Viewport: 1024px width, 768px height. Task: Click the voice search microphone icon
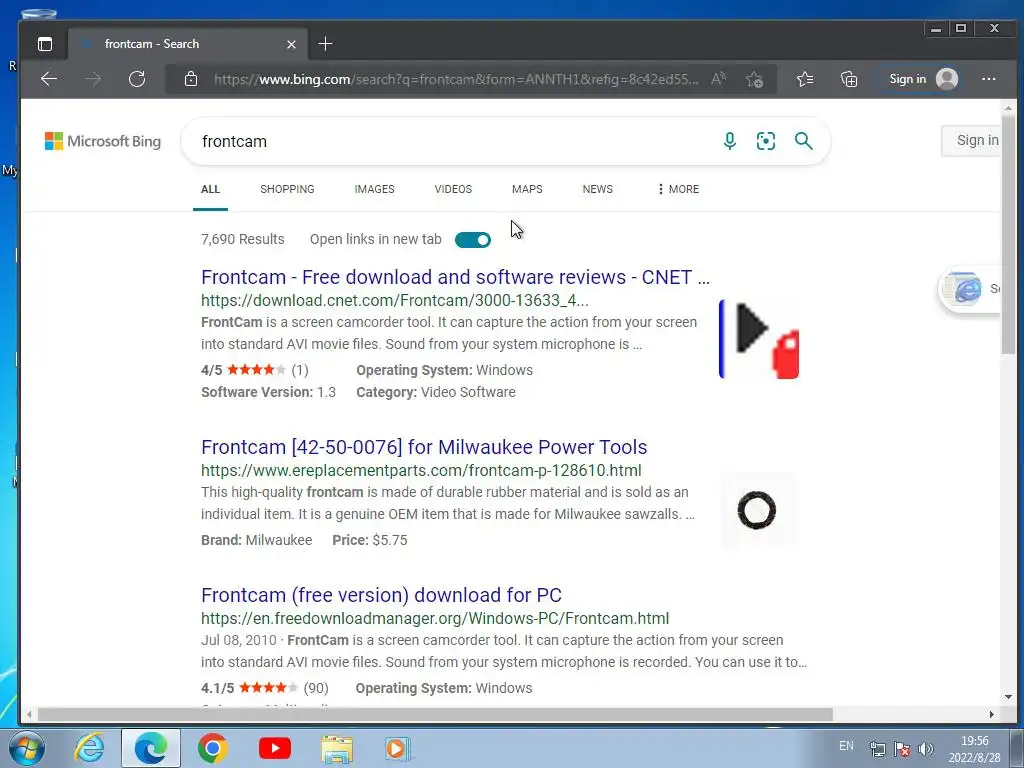pos(729,140)
